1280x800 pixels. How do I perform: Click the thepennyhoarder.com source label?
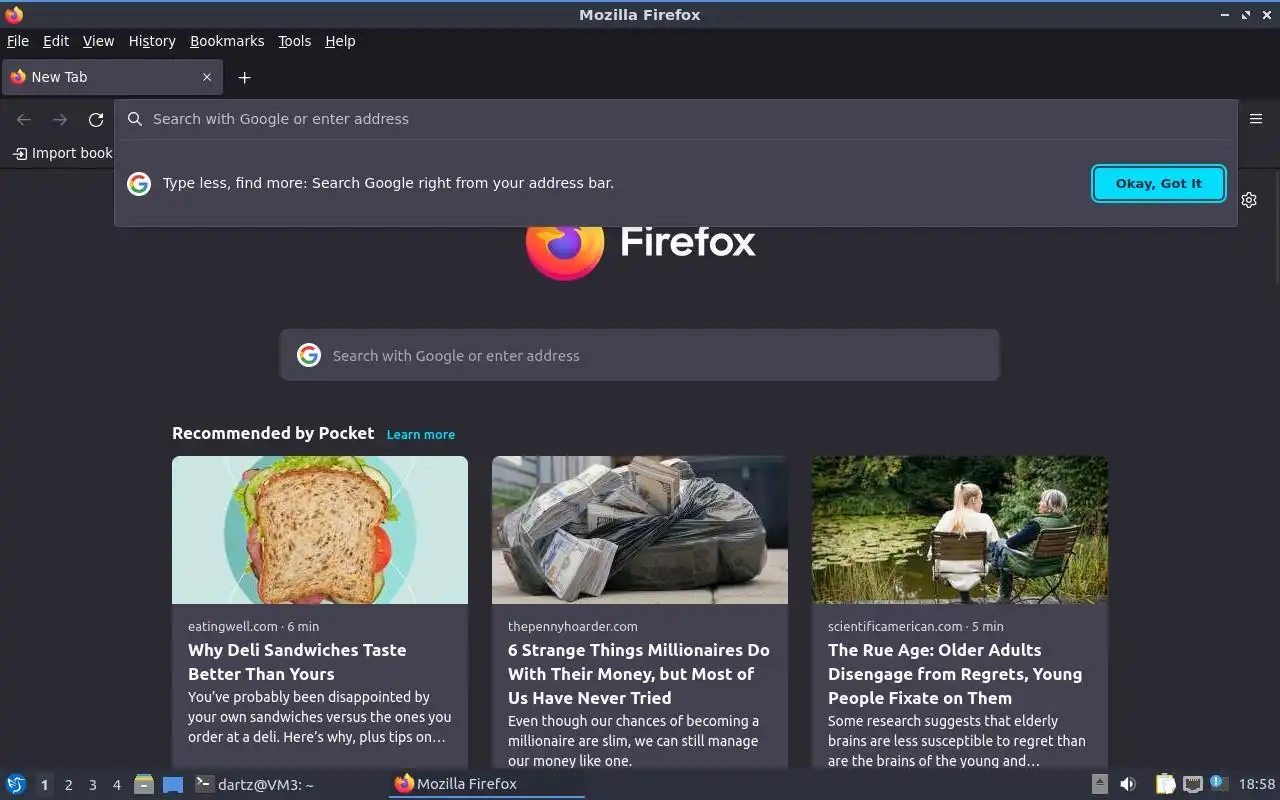572,626
